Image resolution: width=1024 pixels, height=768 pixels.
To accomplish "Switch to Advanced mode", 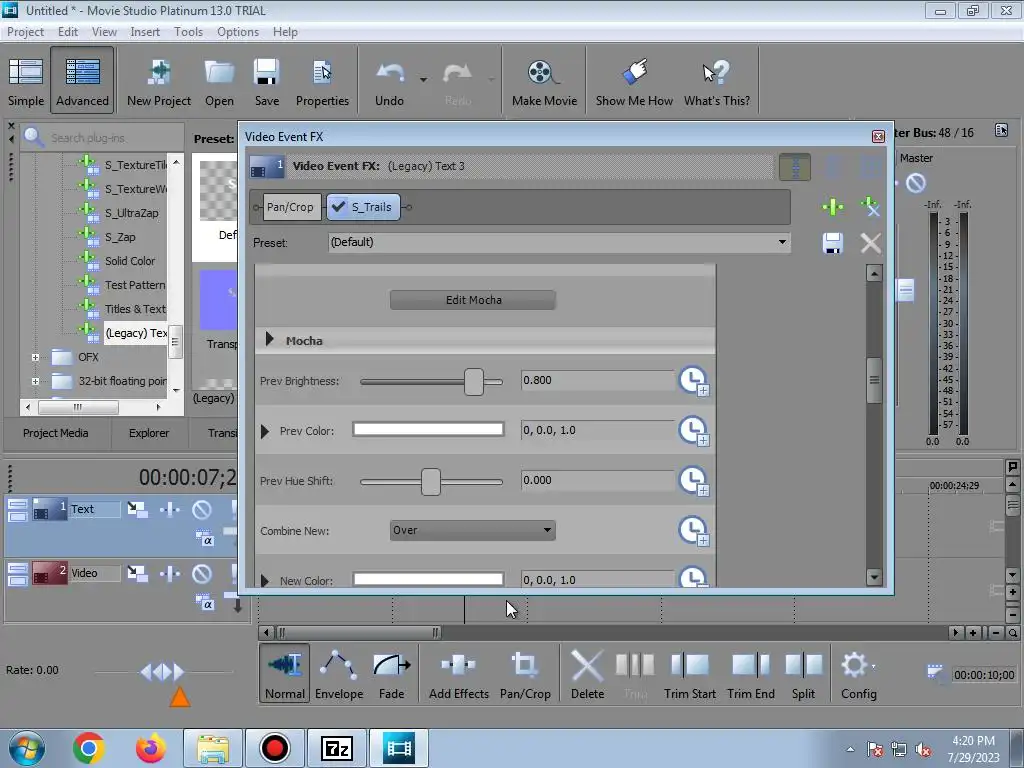I will coord(82,81).
